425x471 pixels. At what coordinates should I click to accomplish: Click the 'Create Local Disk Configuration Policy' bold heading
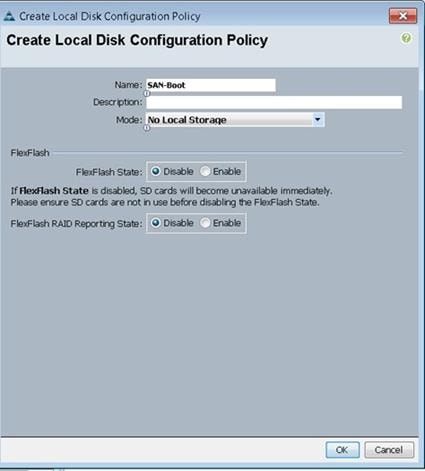[137, 40]
